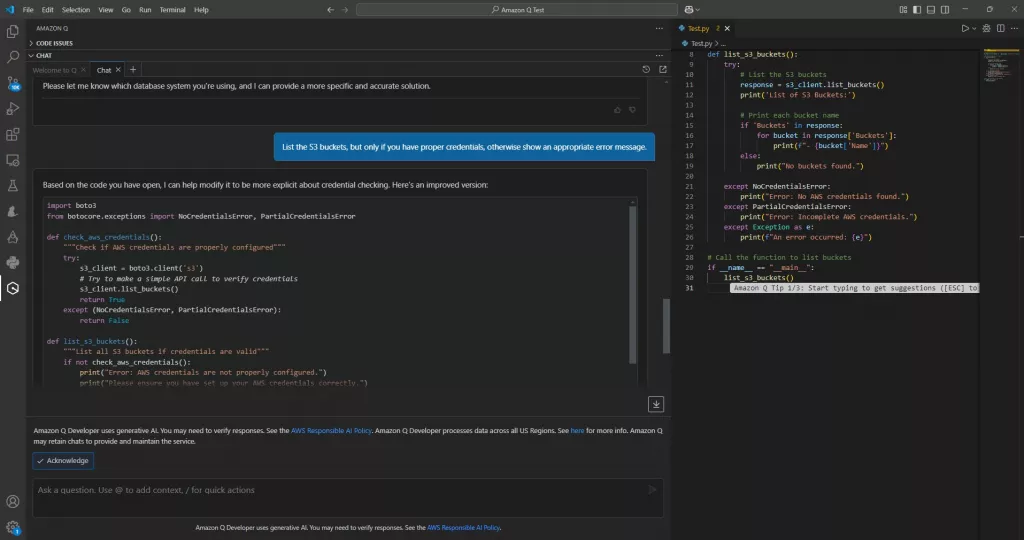Switch to the Welcome to Q tab
Screen dimensions: 1024x540
point(54,70)
